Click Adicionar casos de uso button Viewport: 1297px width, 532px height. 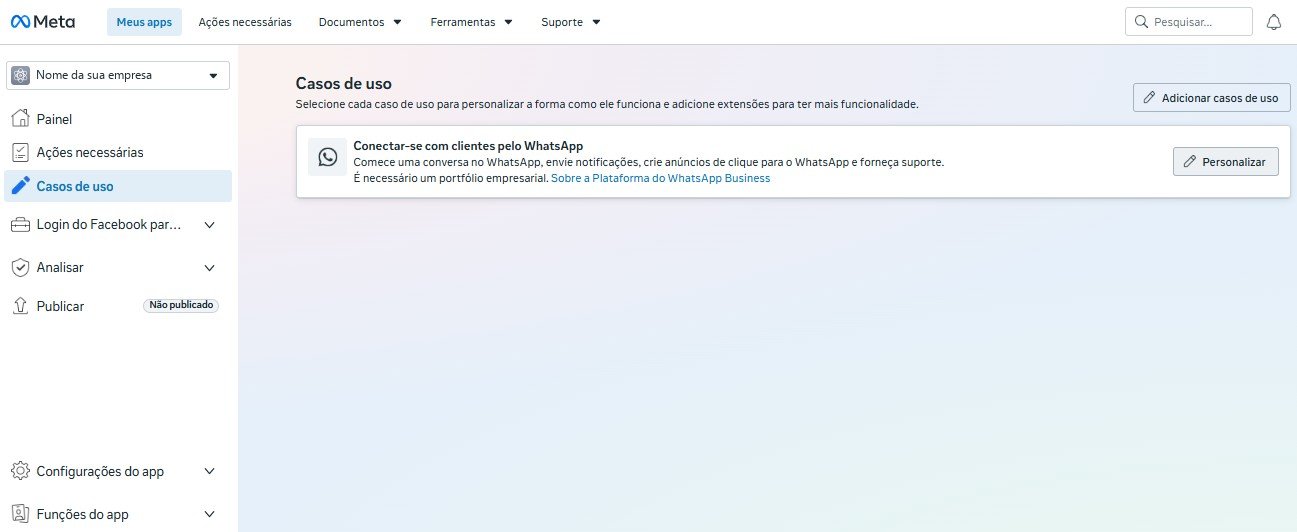click(1211, 98)
